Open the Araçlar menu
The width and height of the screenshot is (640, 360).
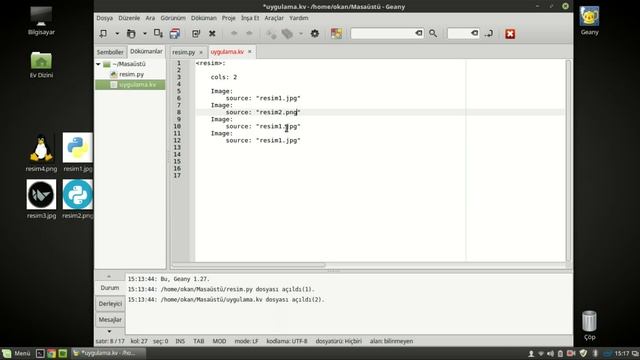pos(274,18)
